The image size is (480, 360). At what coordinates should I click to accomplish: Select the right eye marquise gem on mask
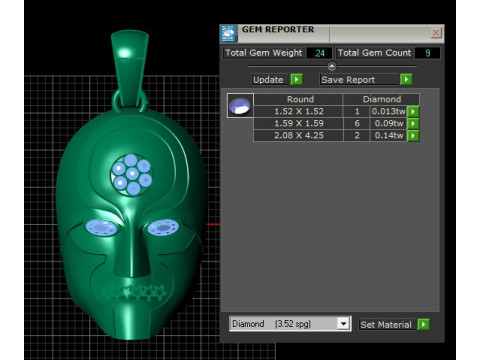163,228
